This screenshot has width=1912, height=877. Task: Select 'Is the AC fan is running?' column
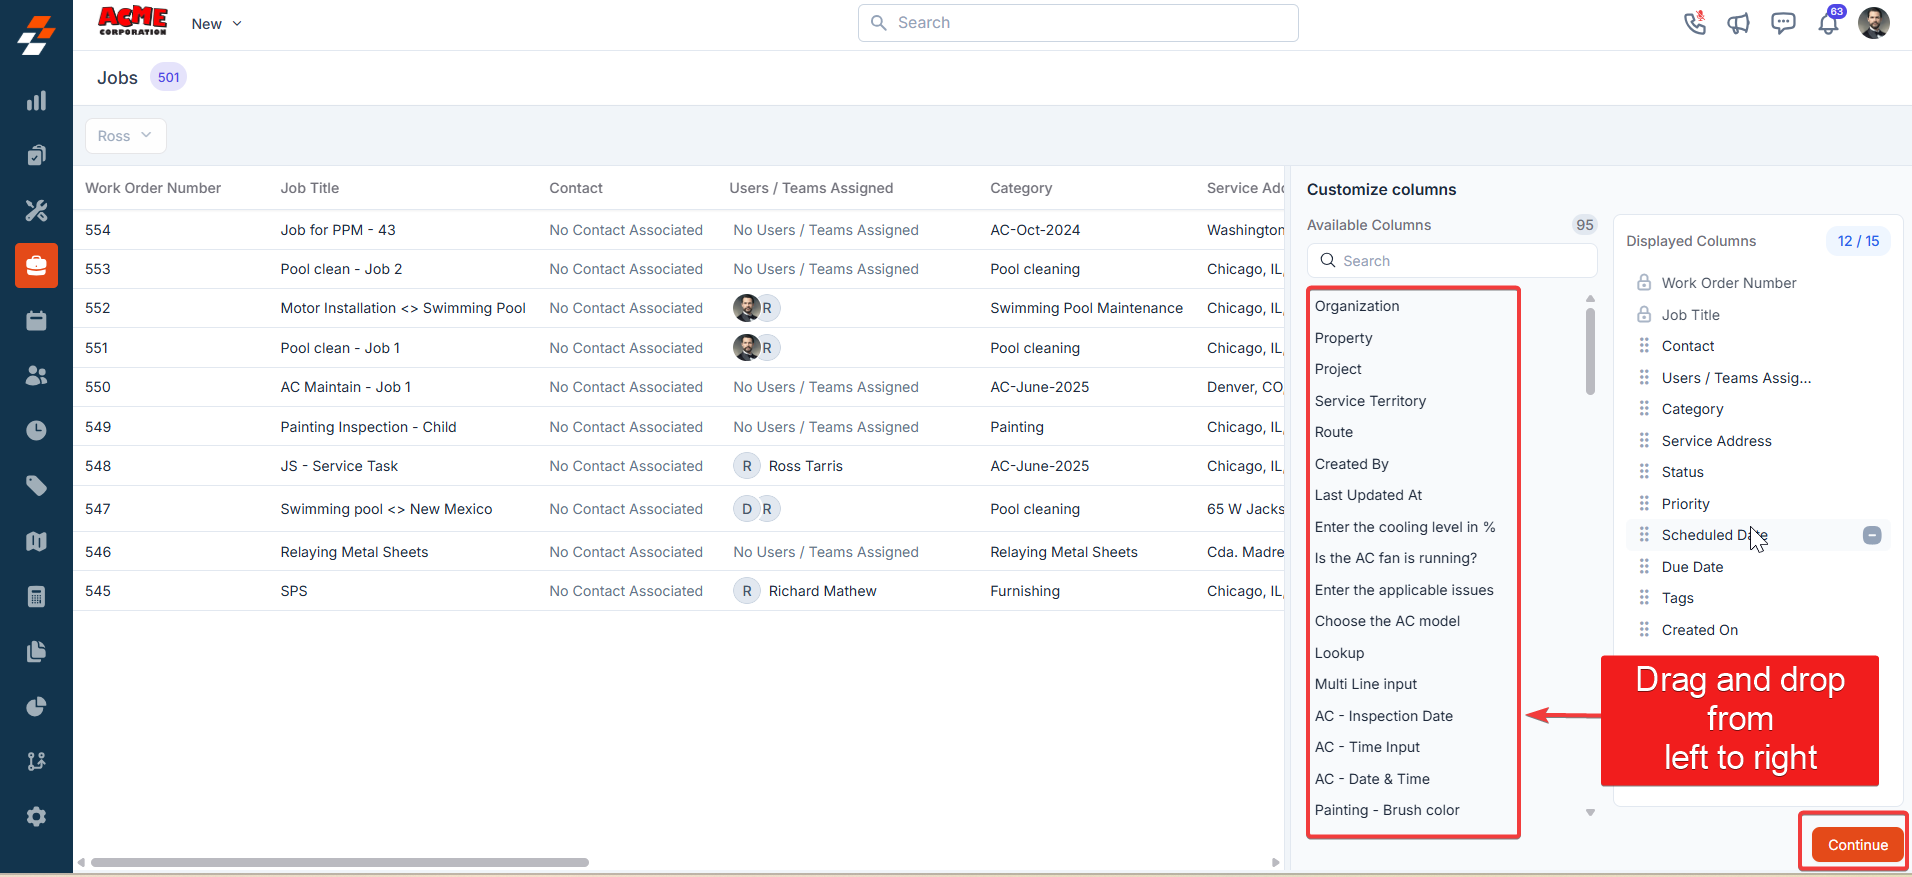1396,558
